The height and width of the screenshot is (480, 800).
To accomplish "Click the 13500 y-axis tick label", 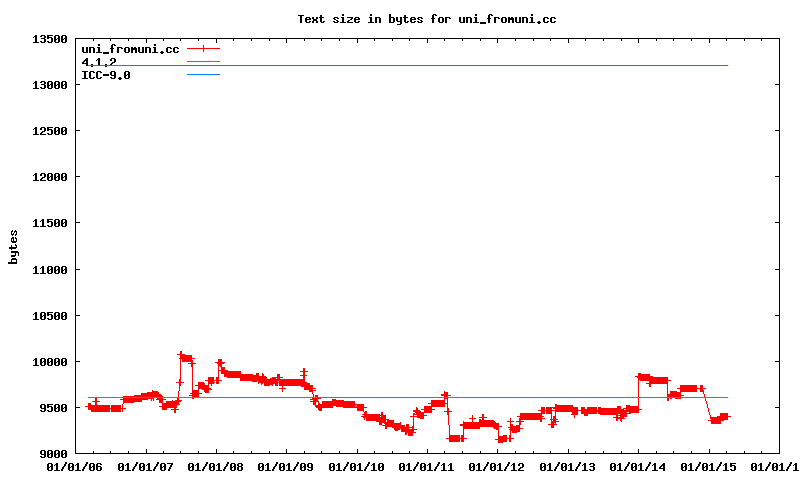I will tap(49, 39).
